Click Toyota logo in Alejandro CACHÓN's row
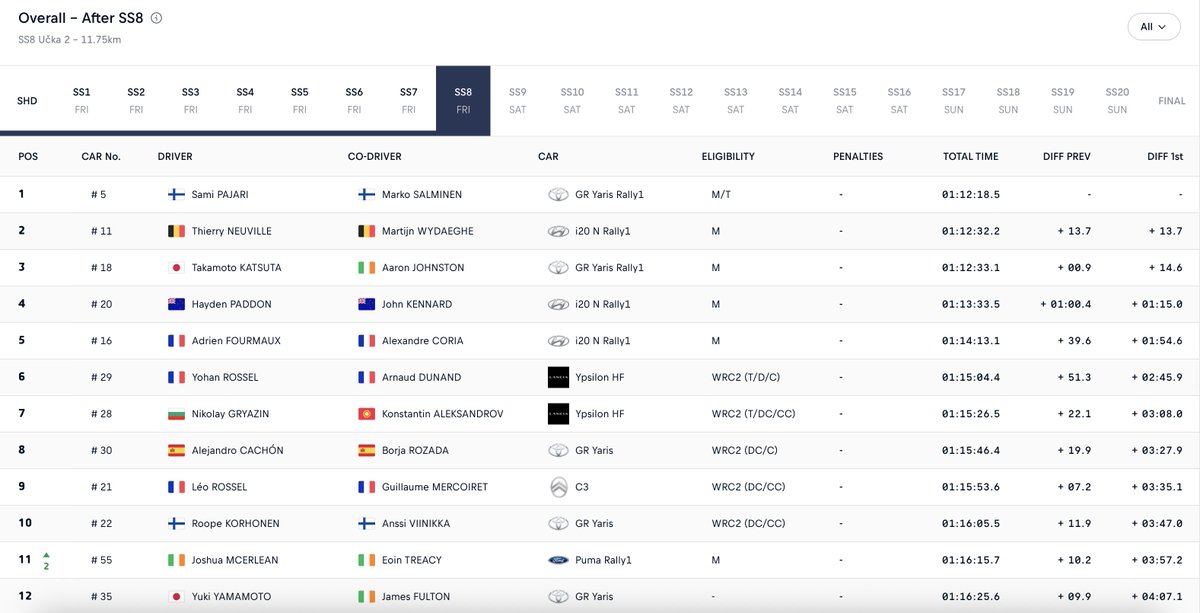The width and height of the screenshot is (1200, 613). tap(558, 450)
